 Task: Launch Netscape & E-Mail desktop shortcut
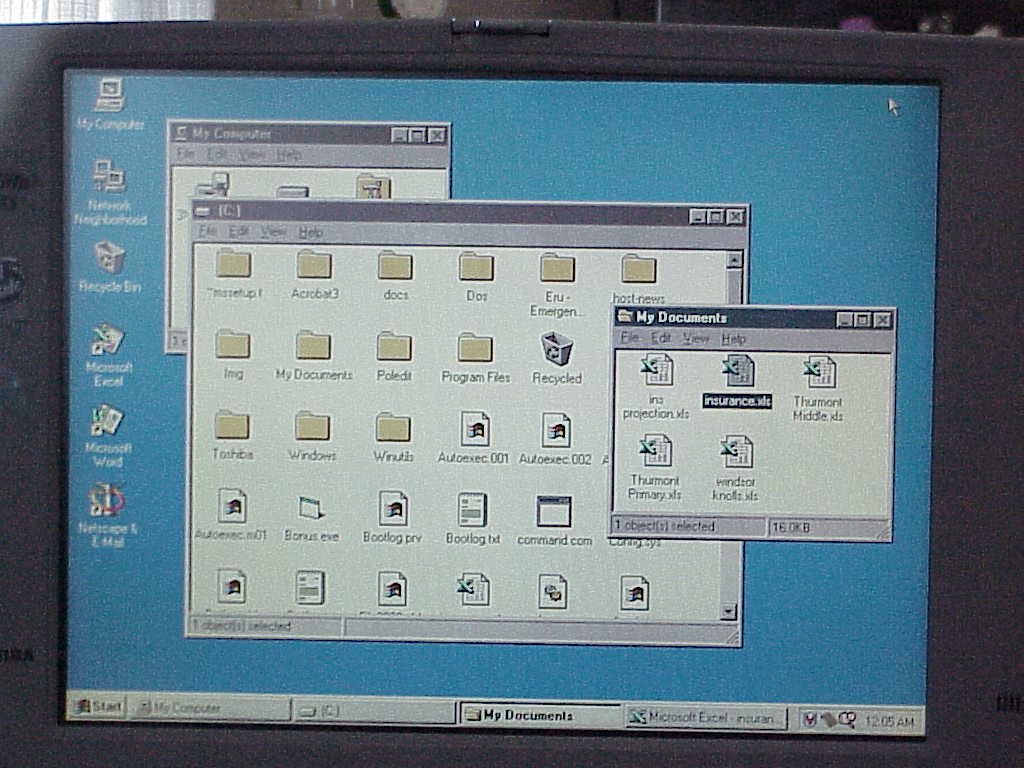tap(108, 515)
